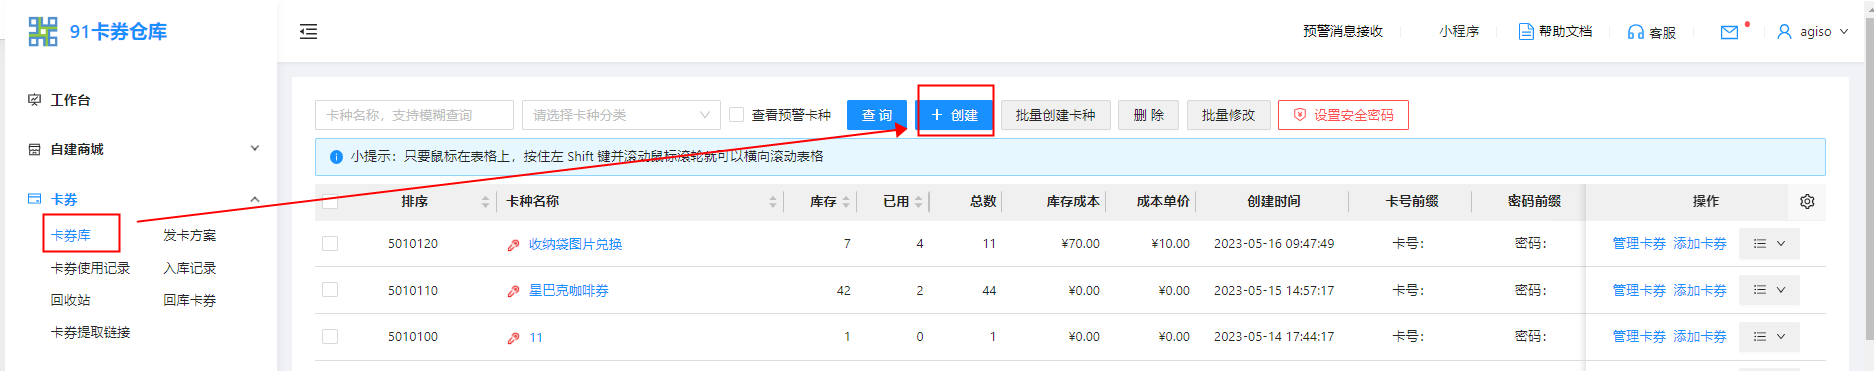The height and width of the screenshot is (371, 1874).
Task: Open table column settings gear icon
Action: click(x=1807, y=201)
